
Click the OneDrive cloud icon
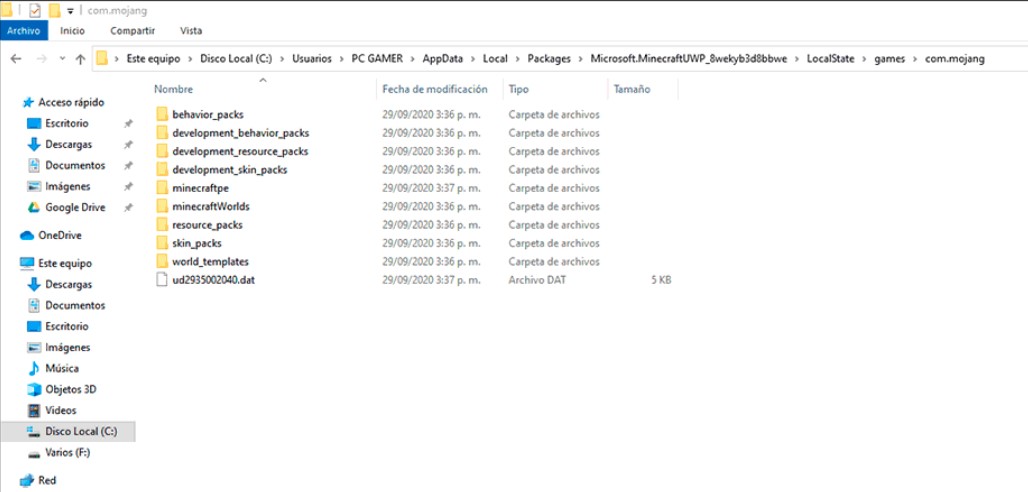(27, 235)
